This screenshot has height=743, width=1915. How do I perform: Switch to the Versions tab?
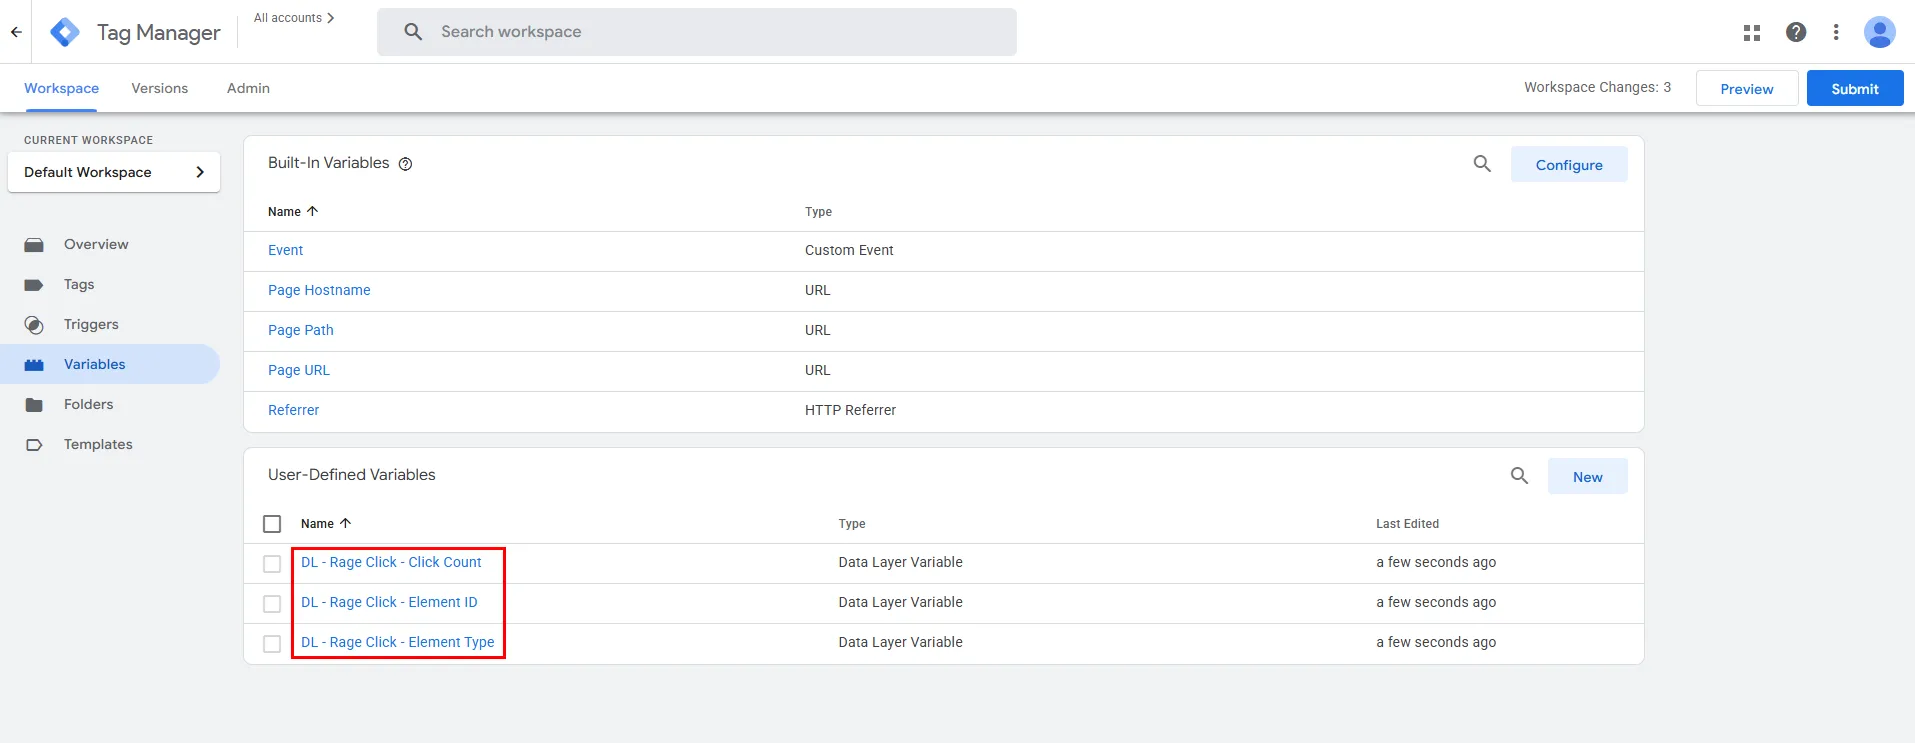point(159,88)
